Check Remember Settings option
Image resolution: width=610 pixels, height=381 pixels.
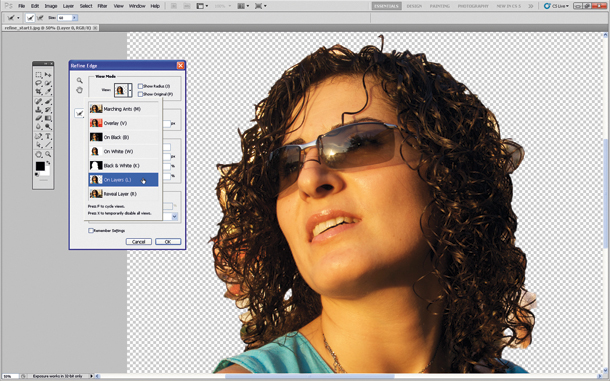91,231
